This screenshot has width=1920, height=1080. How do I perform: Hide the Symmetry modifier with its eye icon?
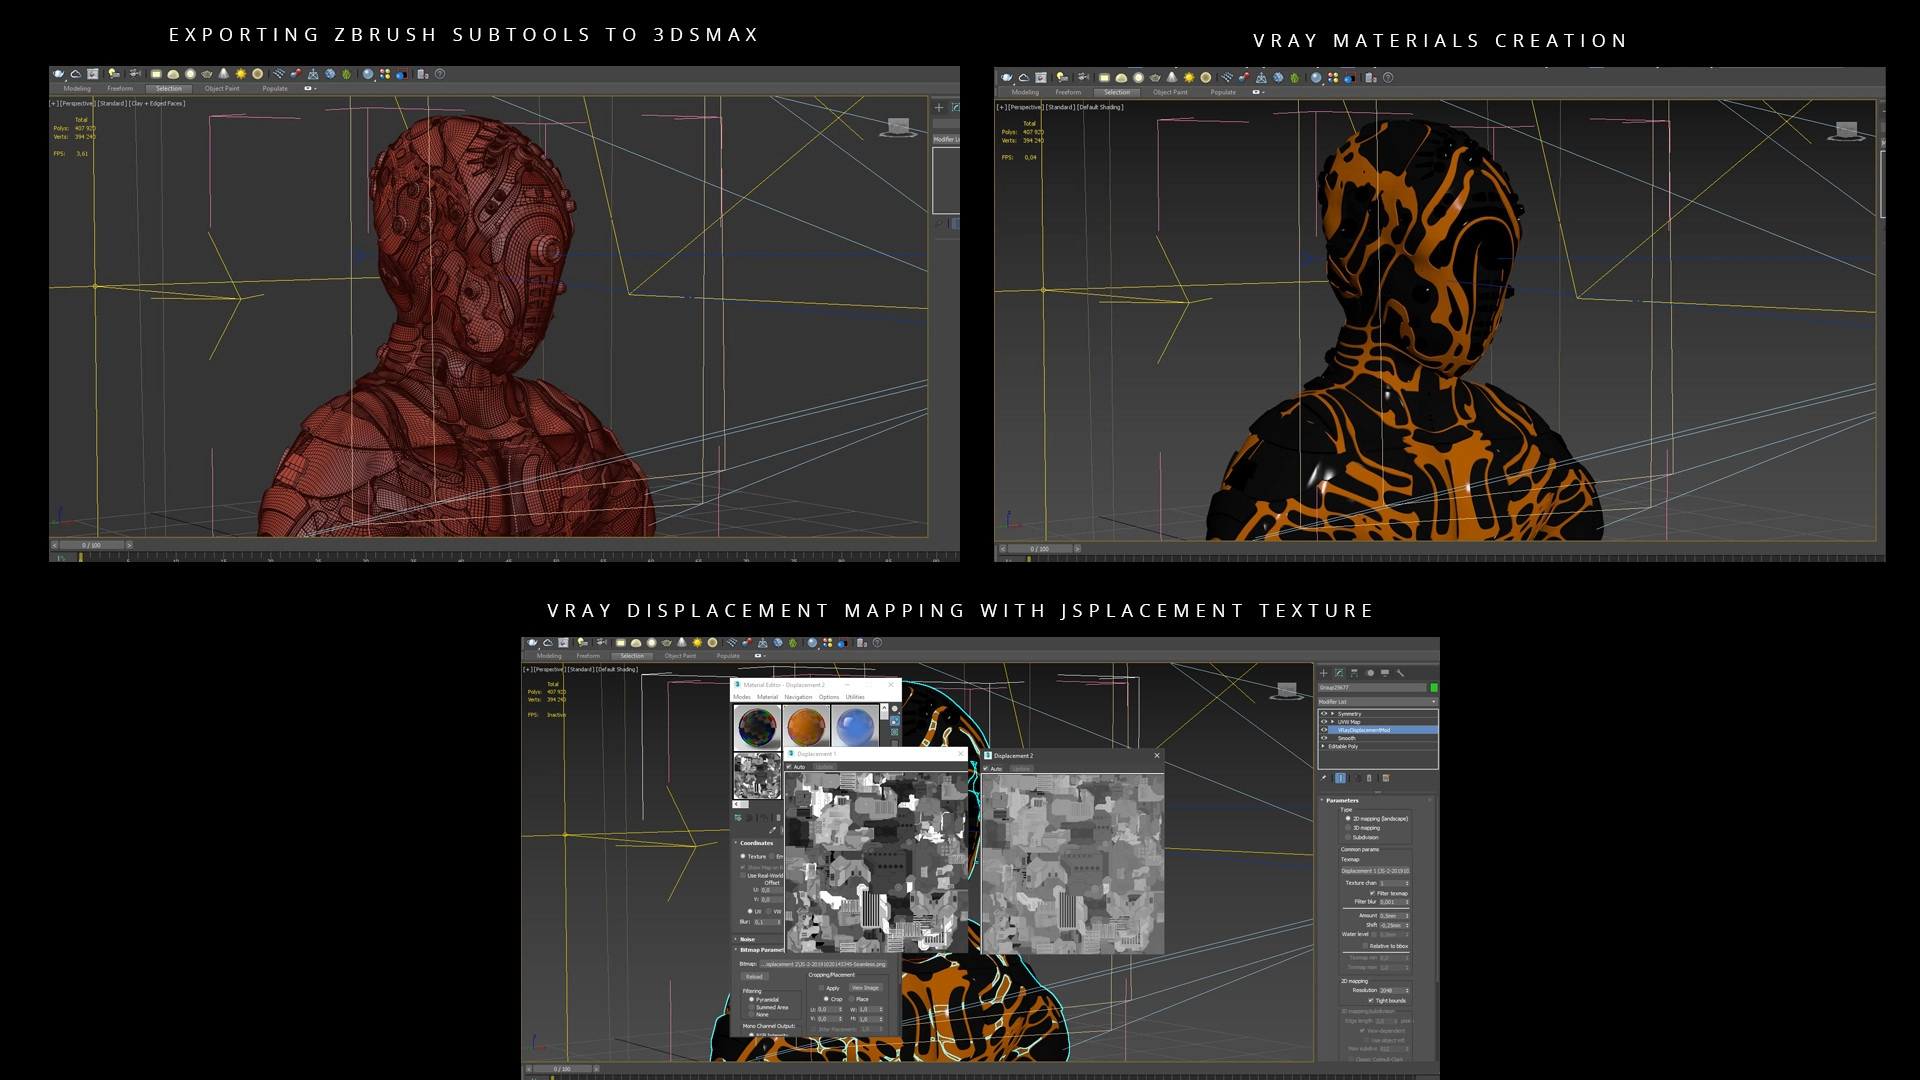click(1324, 714)
